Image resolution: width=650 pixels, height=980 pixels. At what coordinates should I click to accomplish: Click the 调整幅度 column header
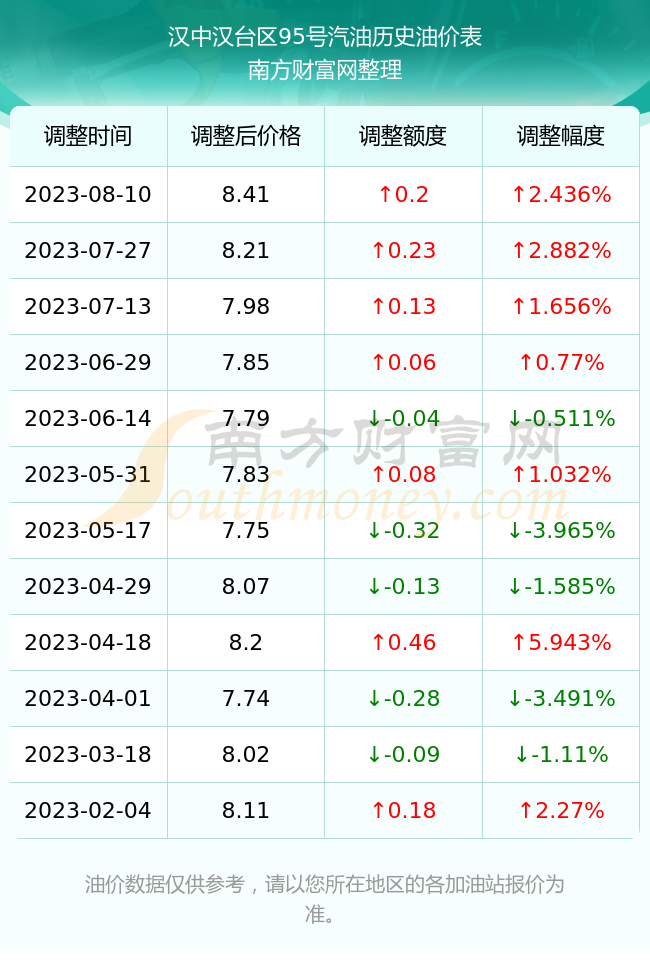click(561, 136)
